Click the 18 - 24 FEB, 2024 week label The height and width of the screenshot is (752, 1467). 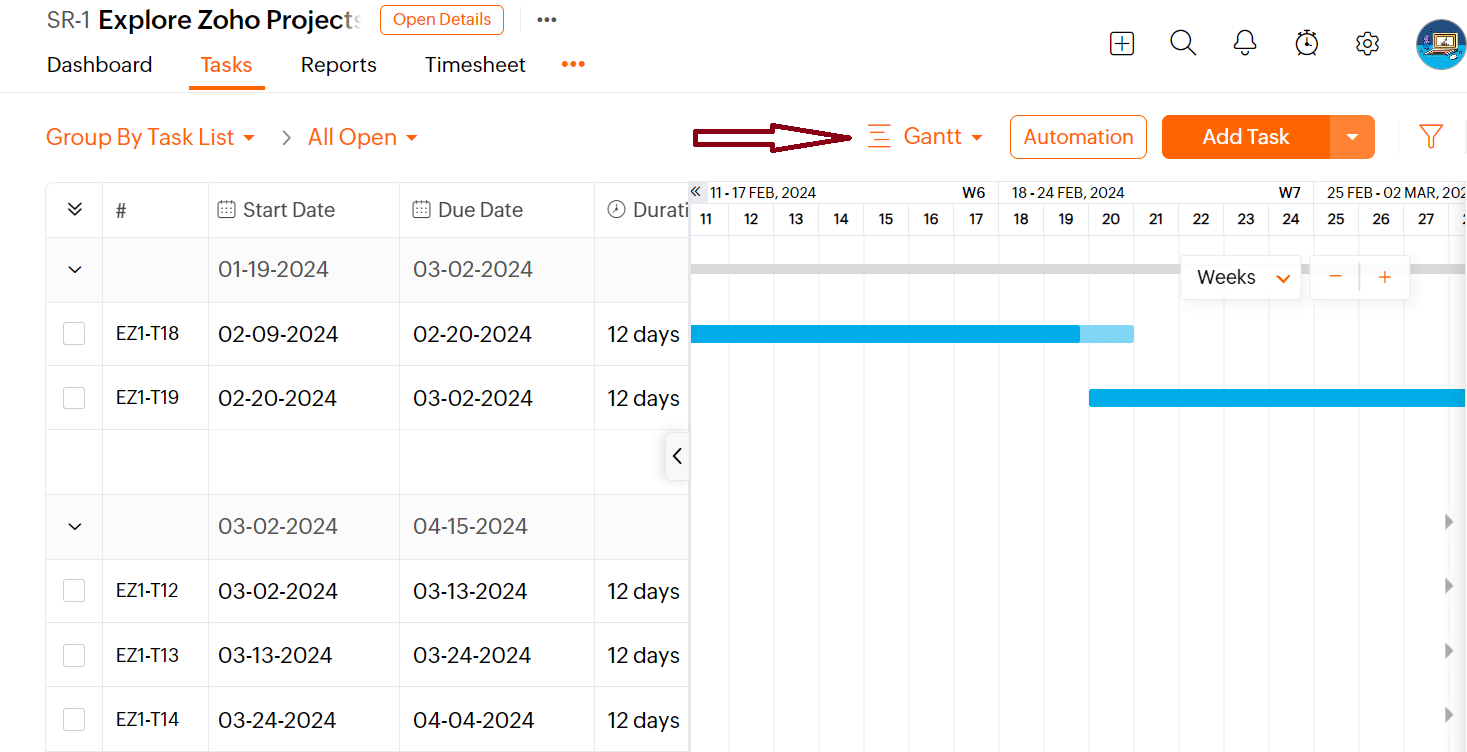click(1068, 192)
